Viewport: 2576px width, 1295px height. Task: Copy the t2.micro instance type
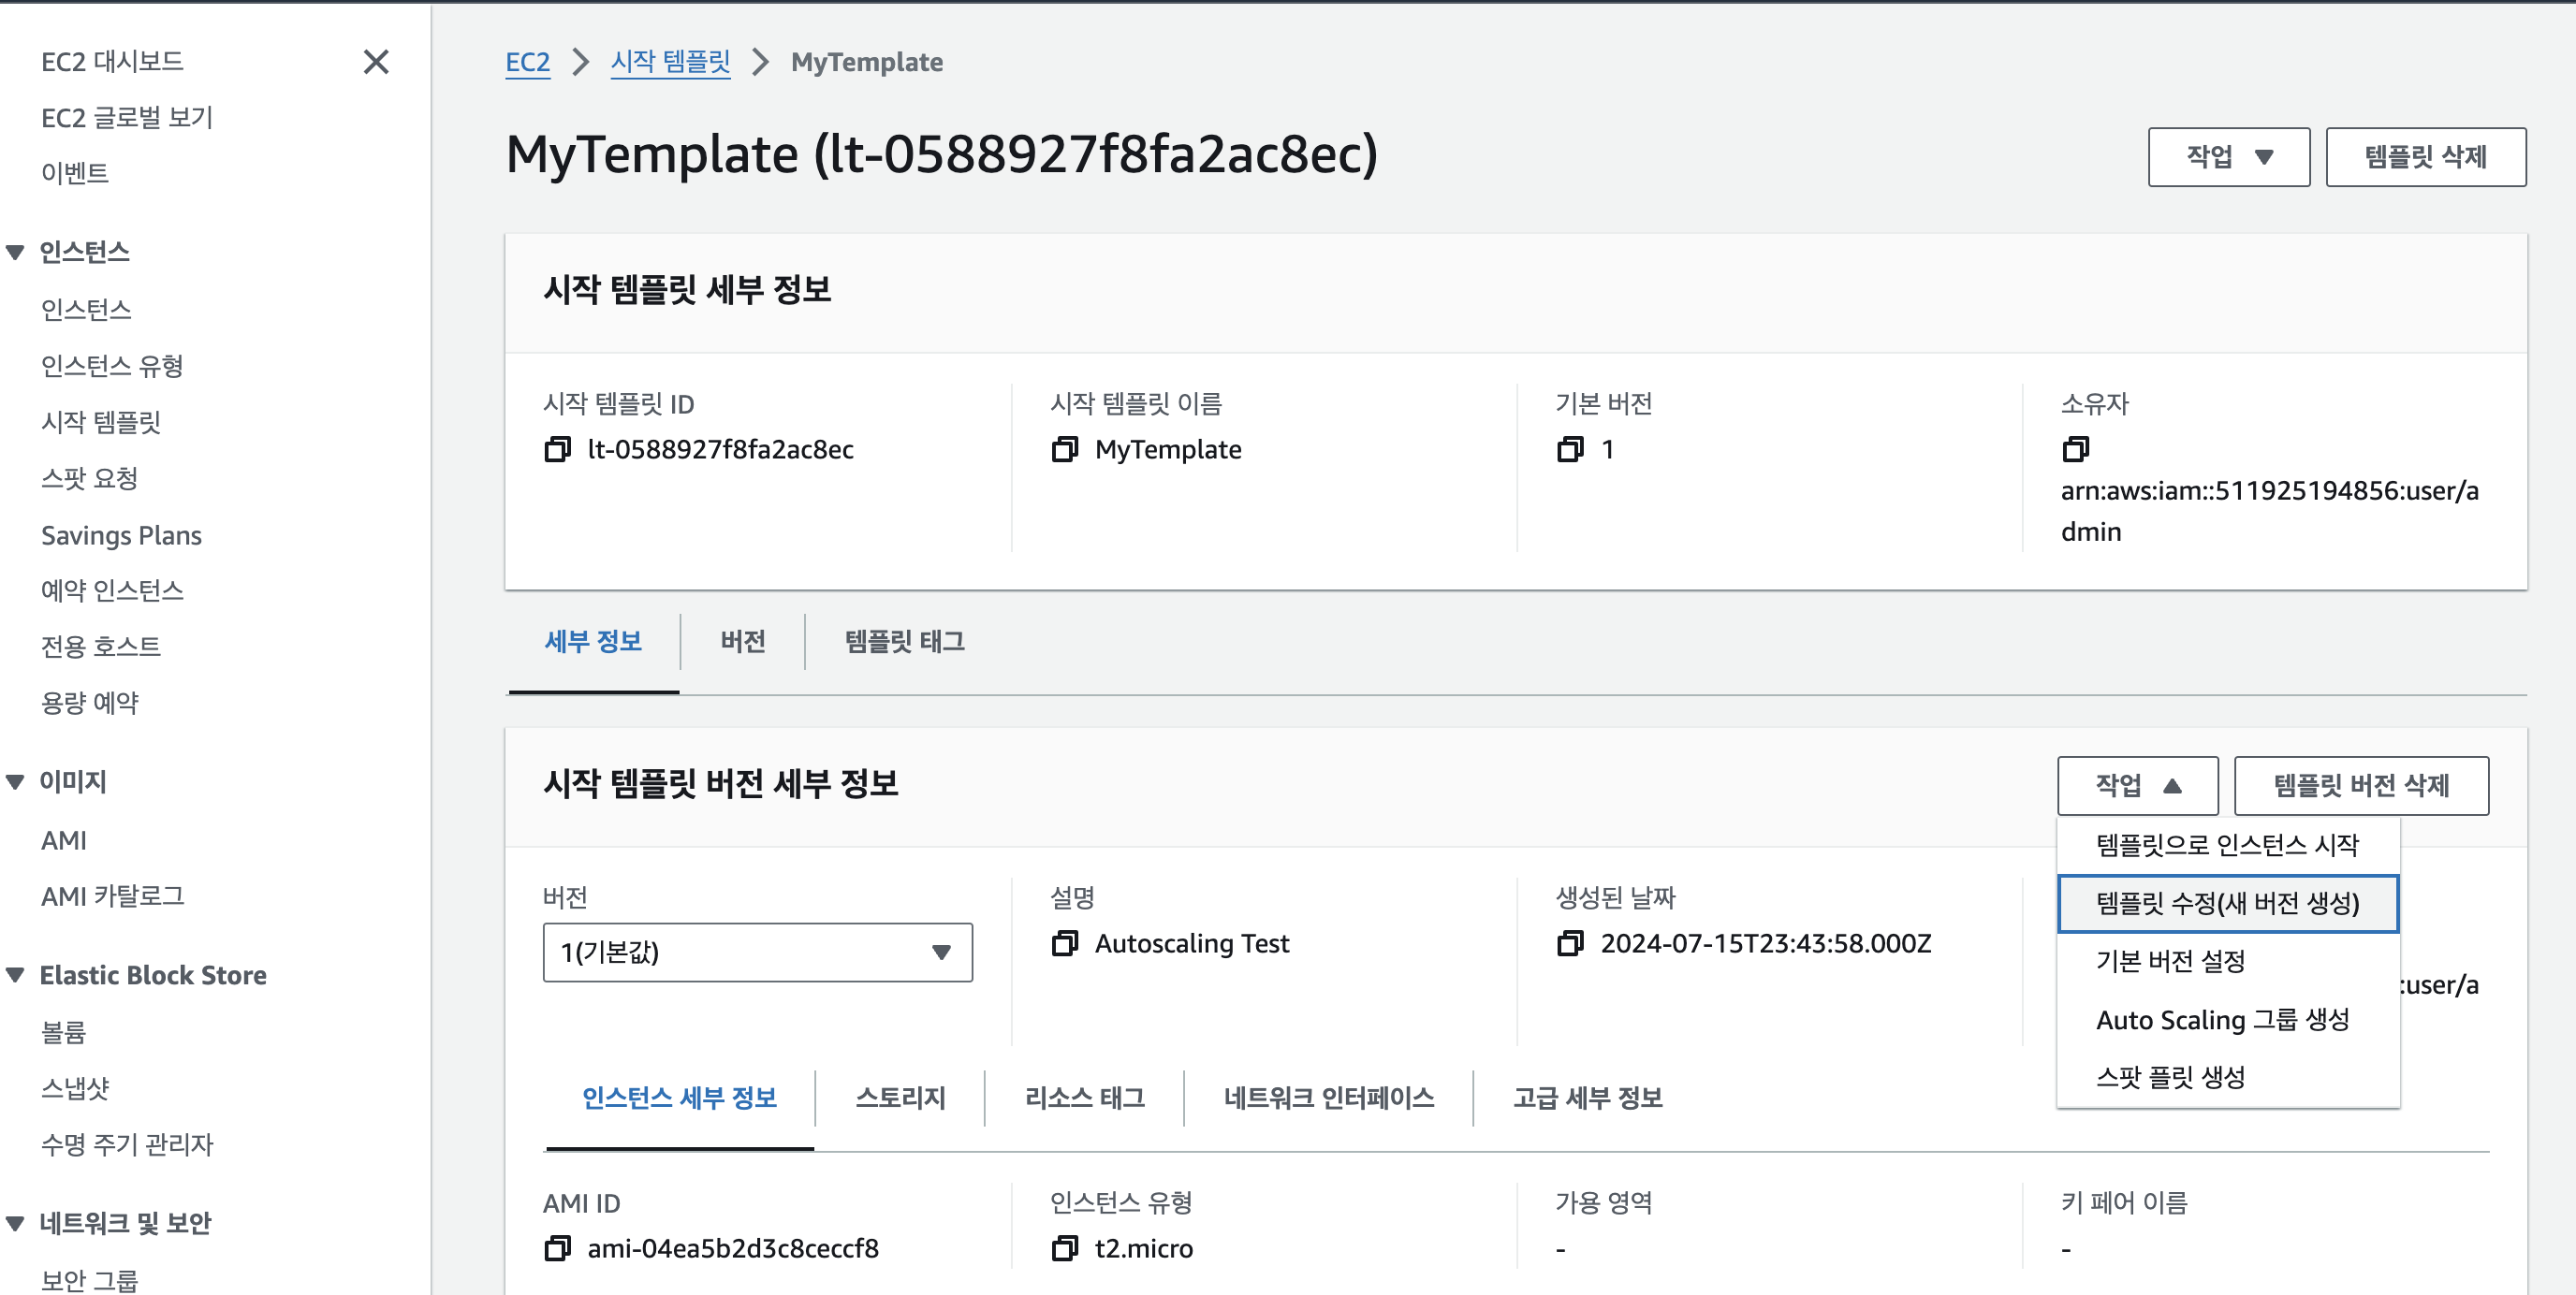coord(1064,1248)
